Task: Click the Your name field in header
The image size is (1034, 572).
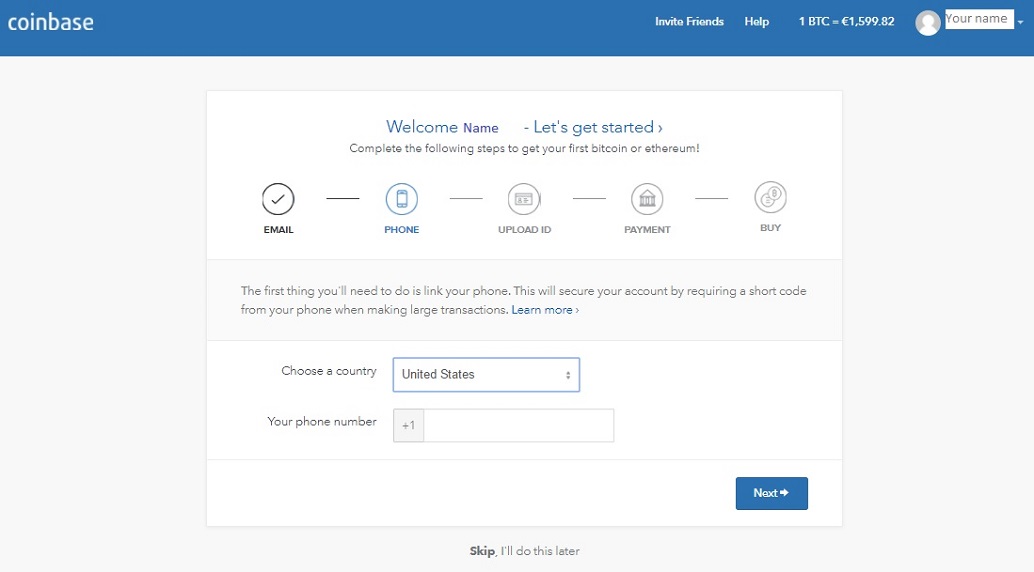Action: (979, 19)
